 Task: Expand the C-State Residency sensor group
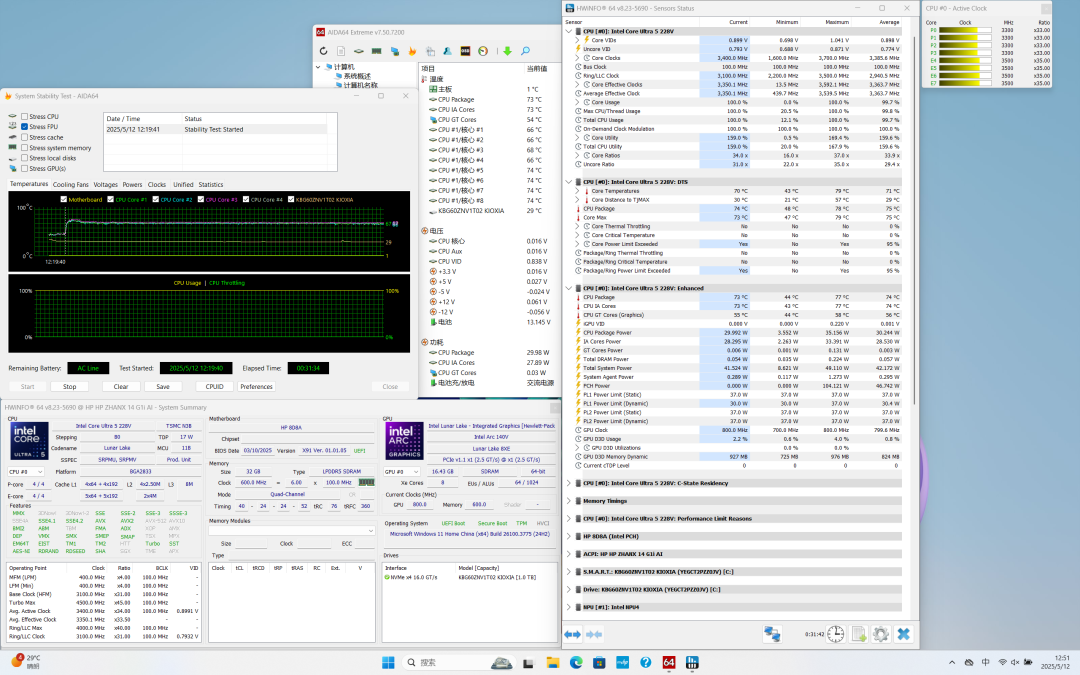[x=569, y=483]
